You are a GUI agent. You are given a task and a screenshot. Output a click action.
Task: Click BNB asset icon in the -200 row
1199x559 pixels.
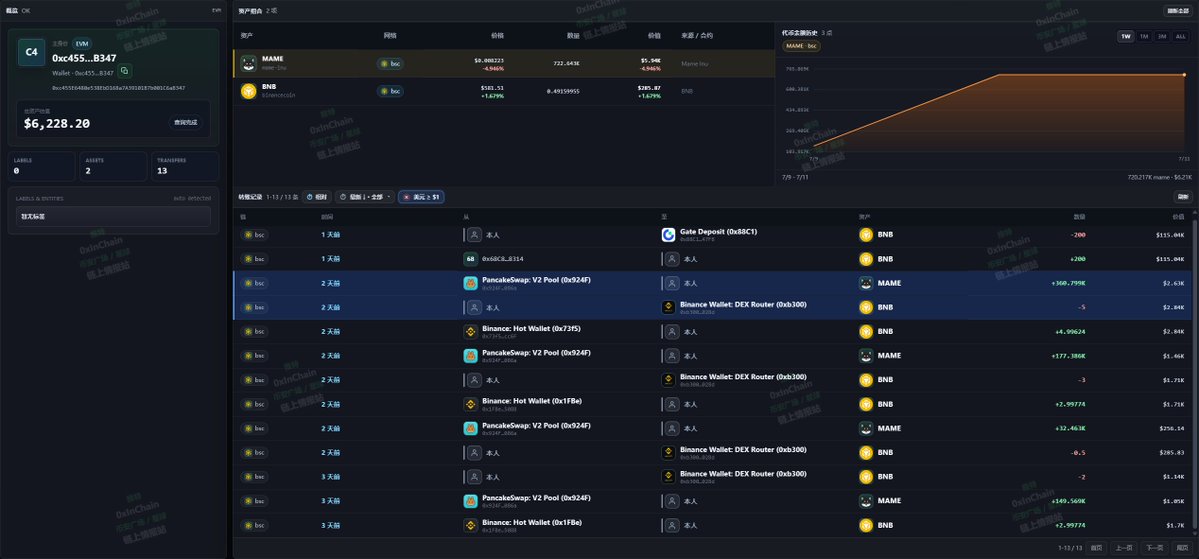866,235
